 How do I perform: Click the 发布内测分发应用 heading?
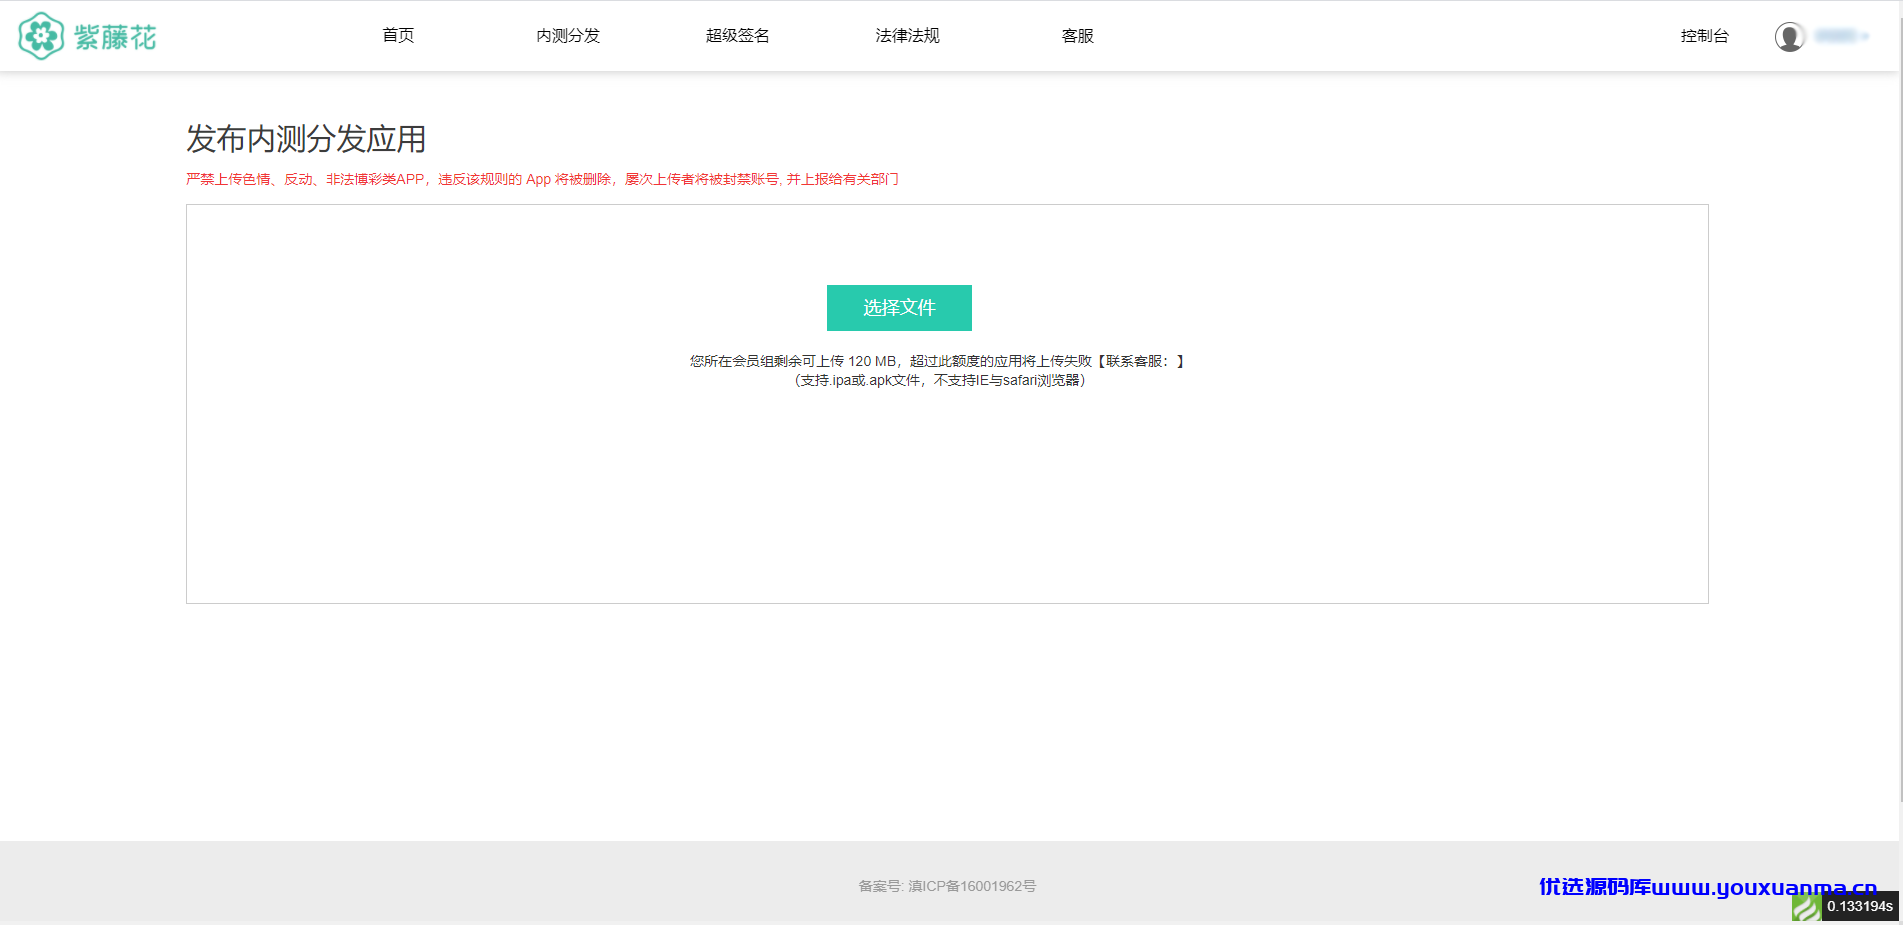(x=306, y=139)
